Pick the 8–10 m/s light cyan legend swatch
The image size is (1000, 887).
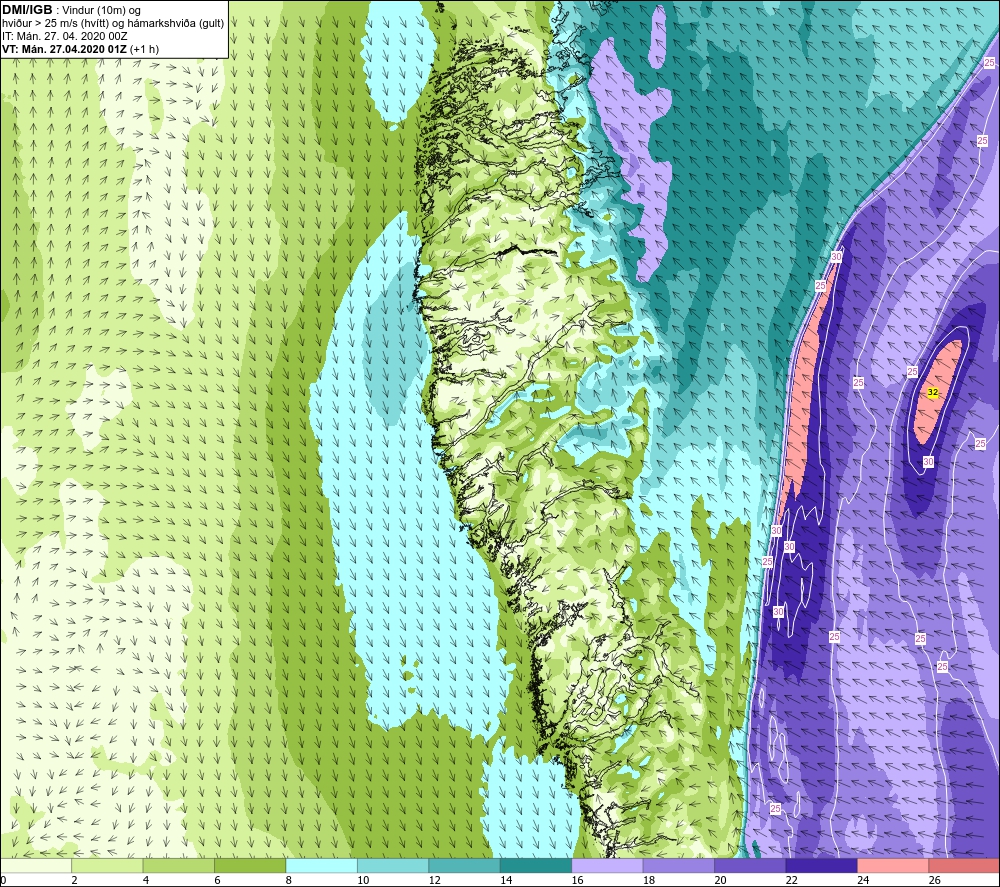pyautogui.click(x=321, y=865)
